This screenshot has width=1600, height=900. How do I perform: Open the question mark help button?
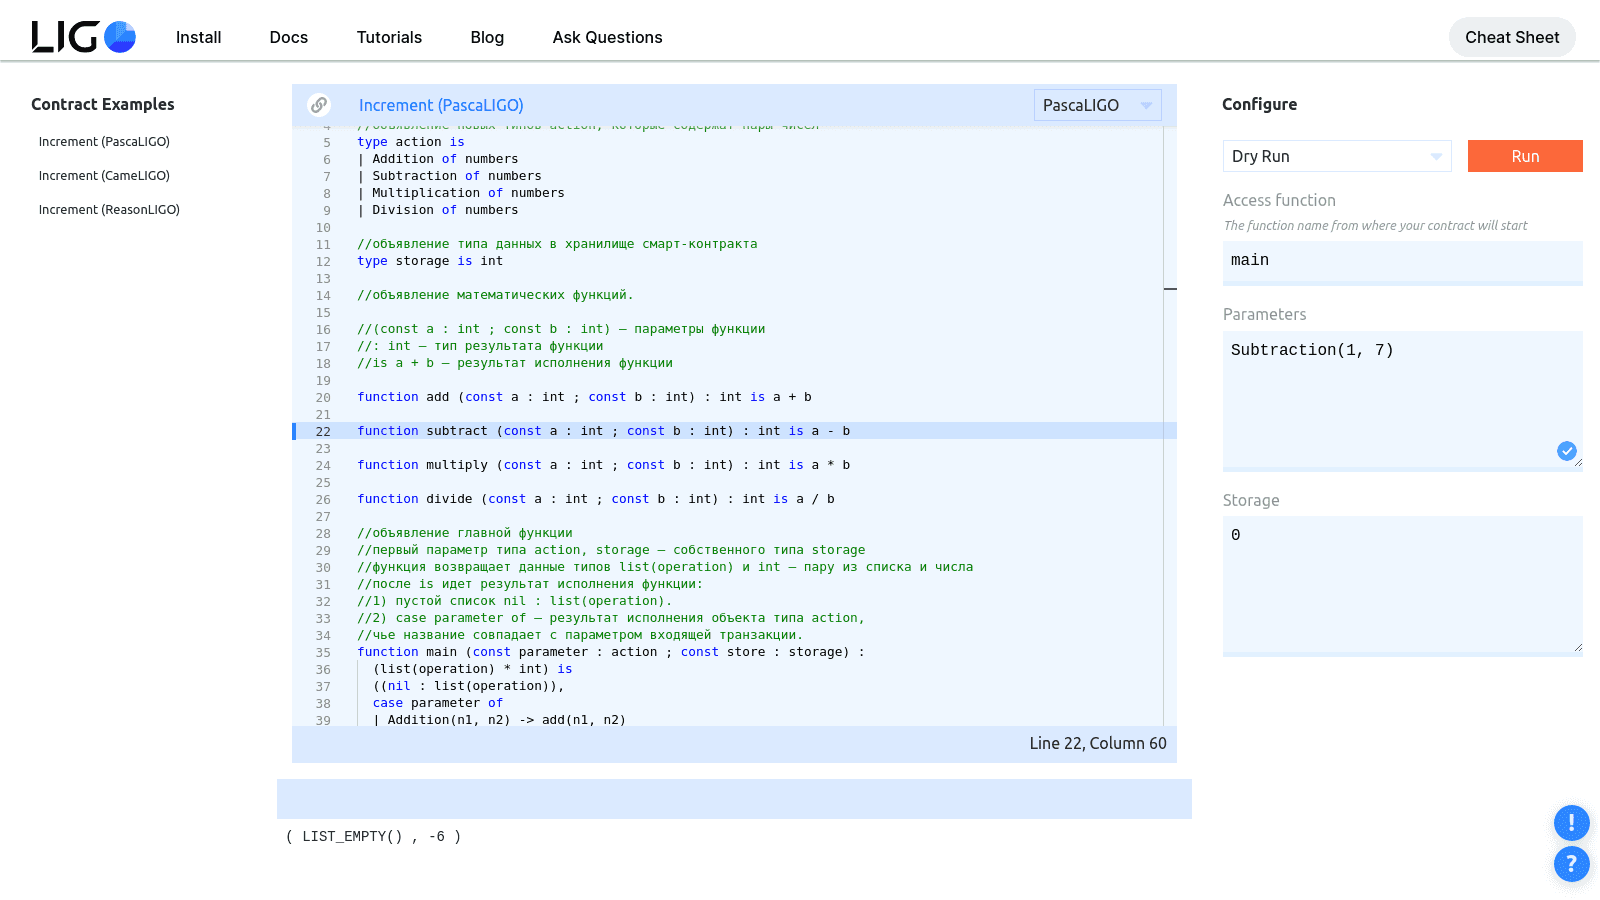1571,864
